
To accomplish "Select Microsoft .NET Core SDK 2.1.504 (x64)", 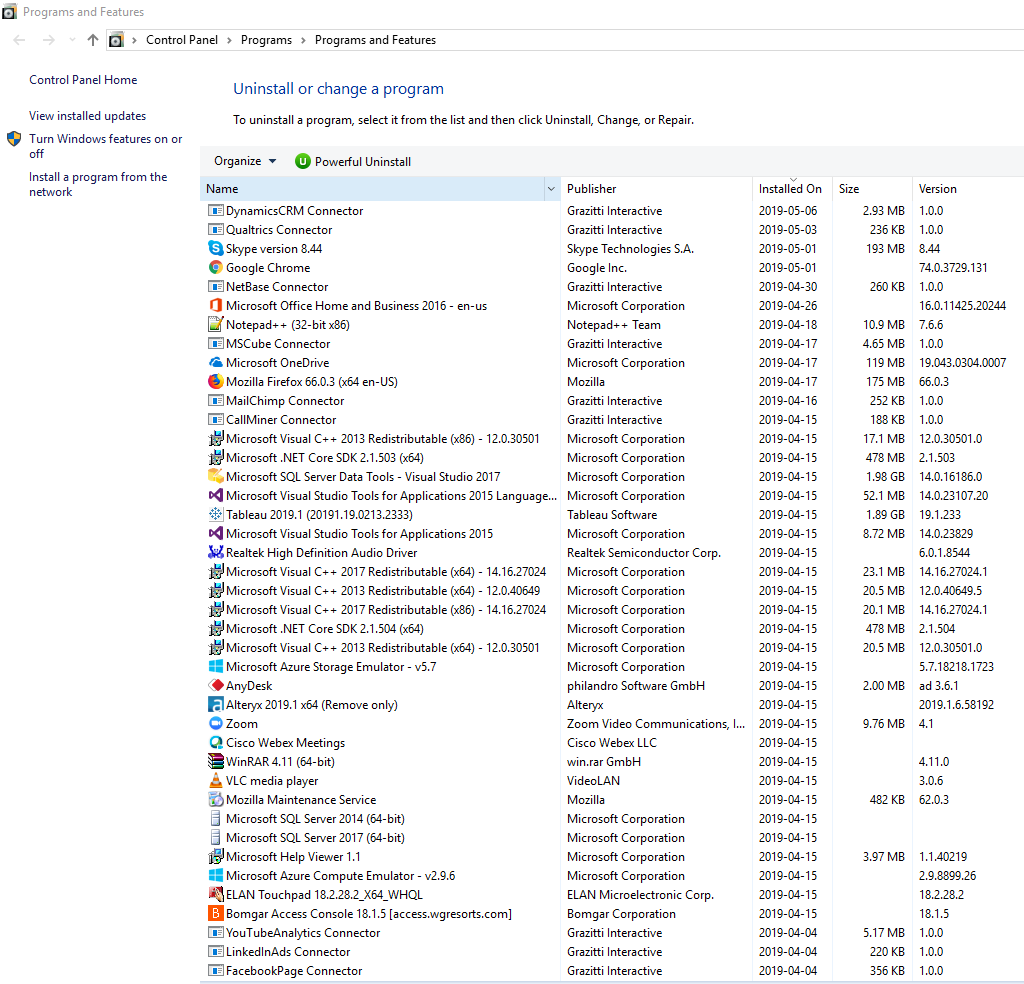I will (x=612, y=629).
